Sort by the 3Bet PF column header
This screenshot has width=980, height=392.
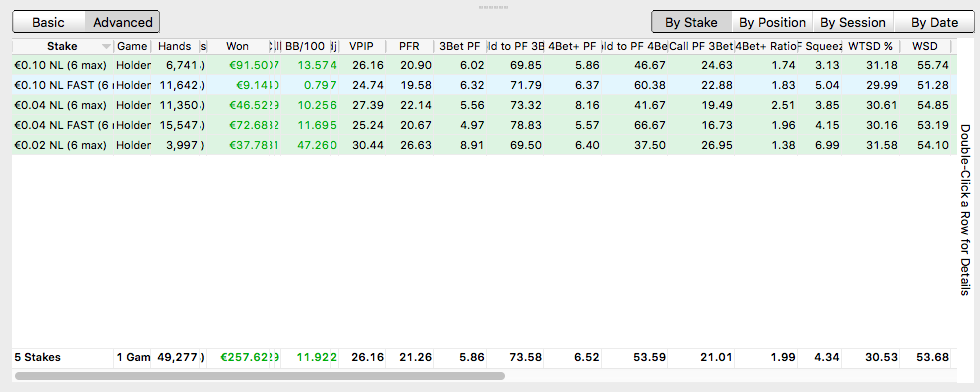(x=459, y=46)
